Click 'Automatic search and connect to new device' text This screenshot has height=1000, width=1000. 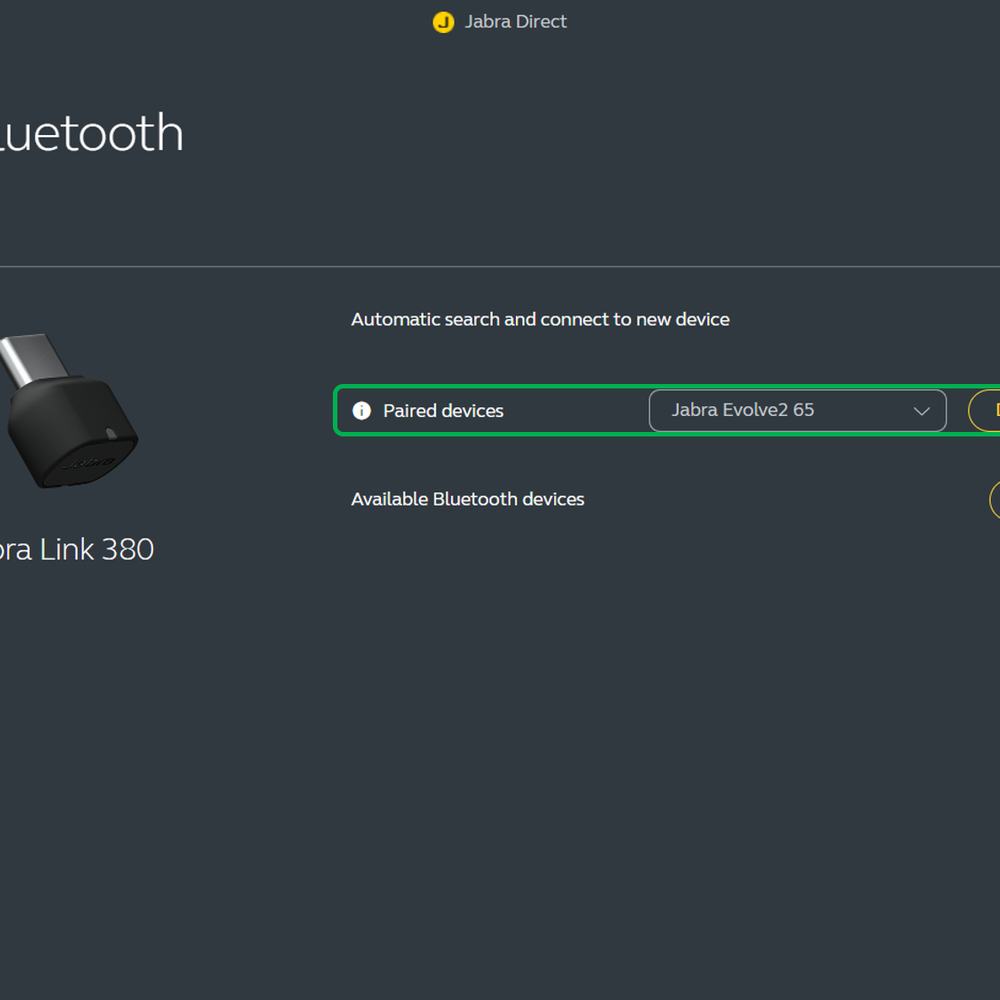pos(540,320)
